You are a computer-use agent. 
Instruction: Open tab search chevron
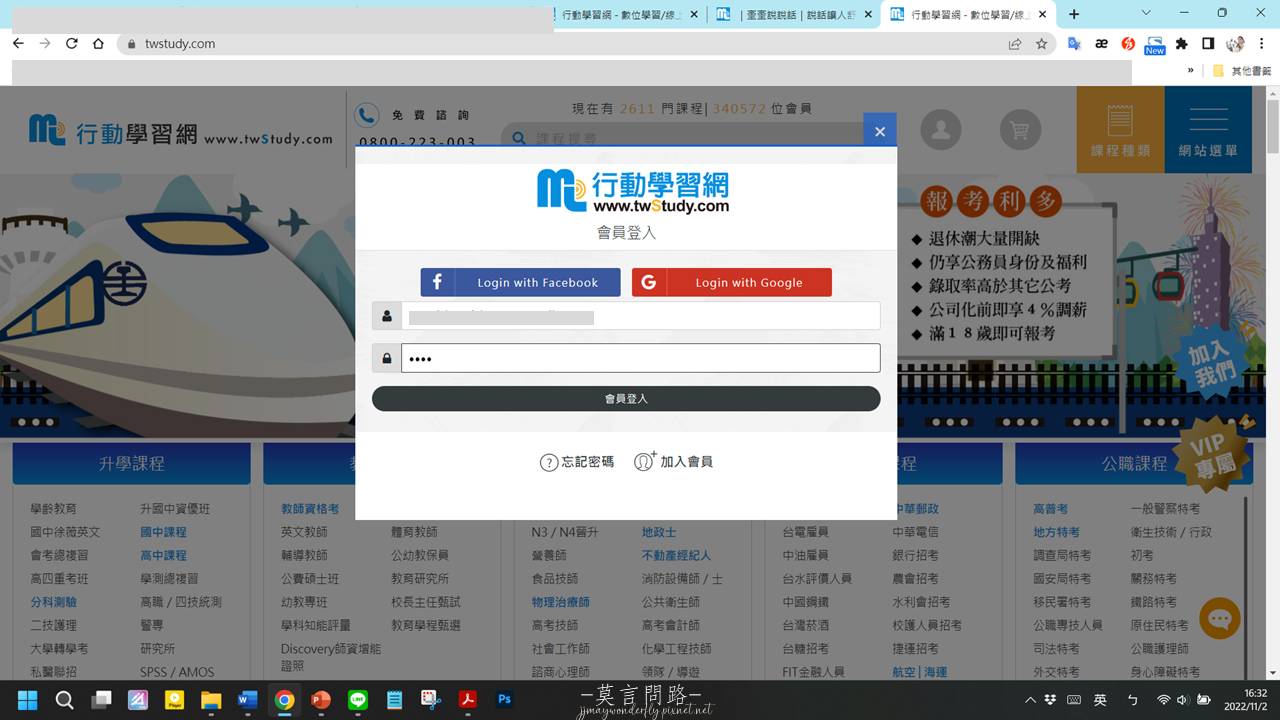tap(1146, 13)
